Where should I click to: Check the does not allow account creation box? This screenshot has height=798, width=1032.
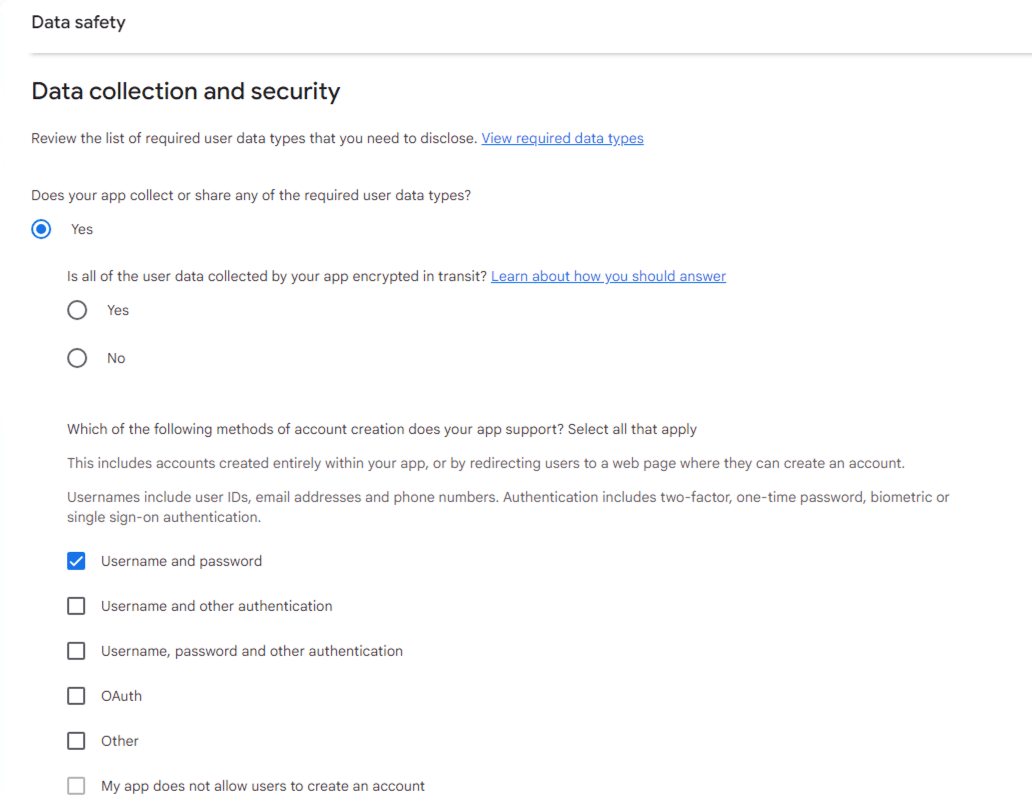[76, 787]
